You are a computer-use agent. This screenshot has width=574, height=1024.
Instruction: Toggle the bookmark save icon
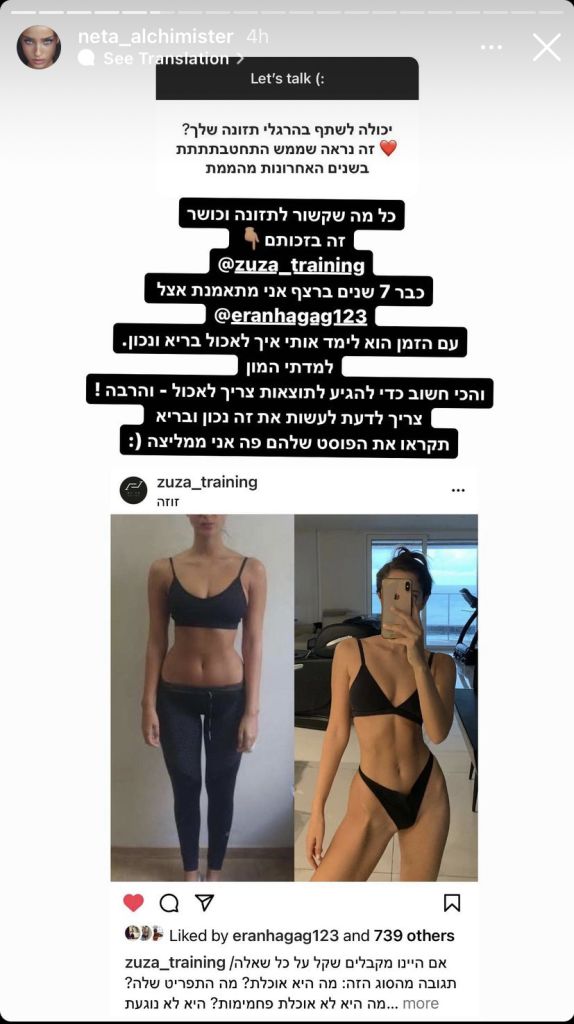click(452, 903)
